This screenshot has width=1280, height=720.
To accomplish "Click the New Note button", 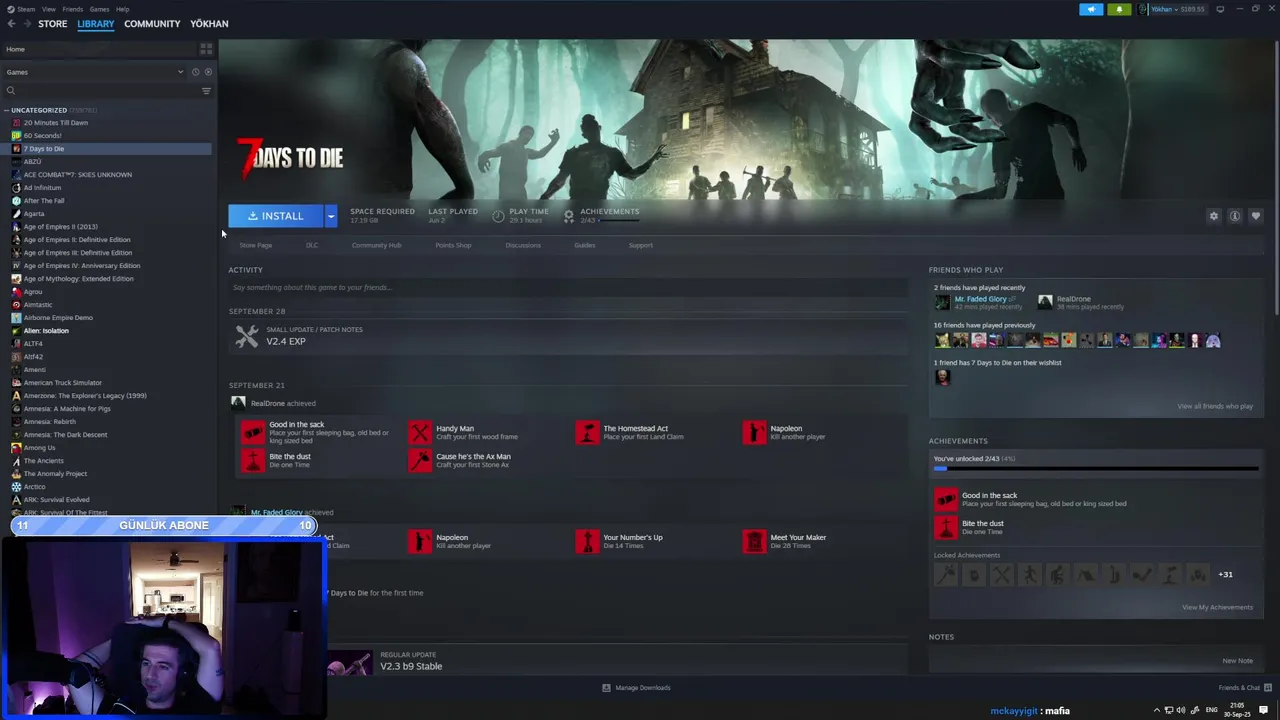I will point(1237,661).
